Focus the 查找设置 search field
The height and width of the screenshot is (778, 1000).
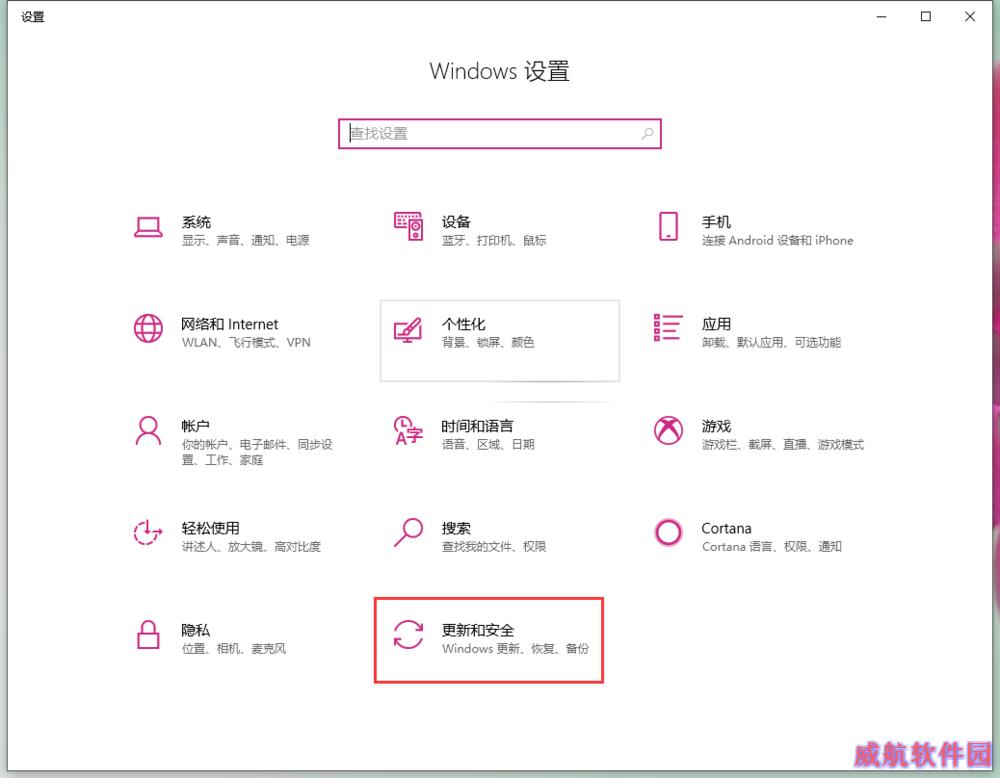[499, 134]
